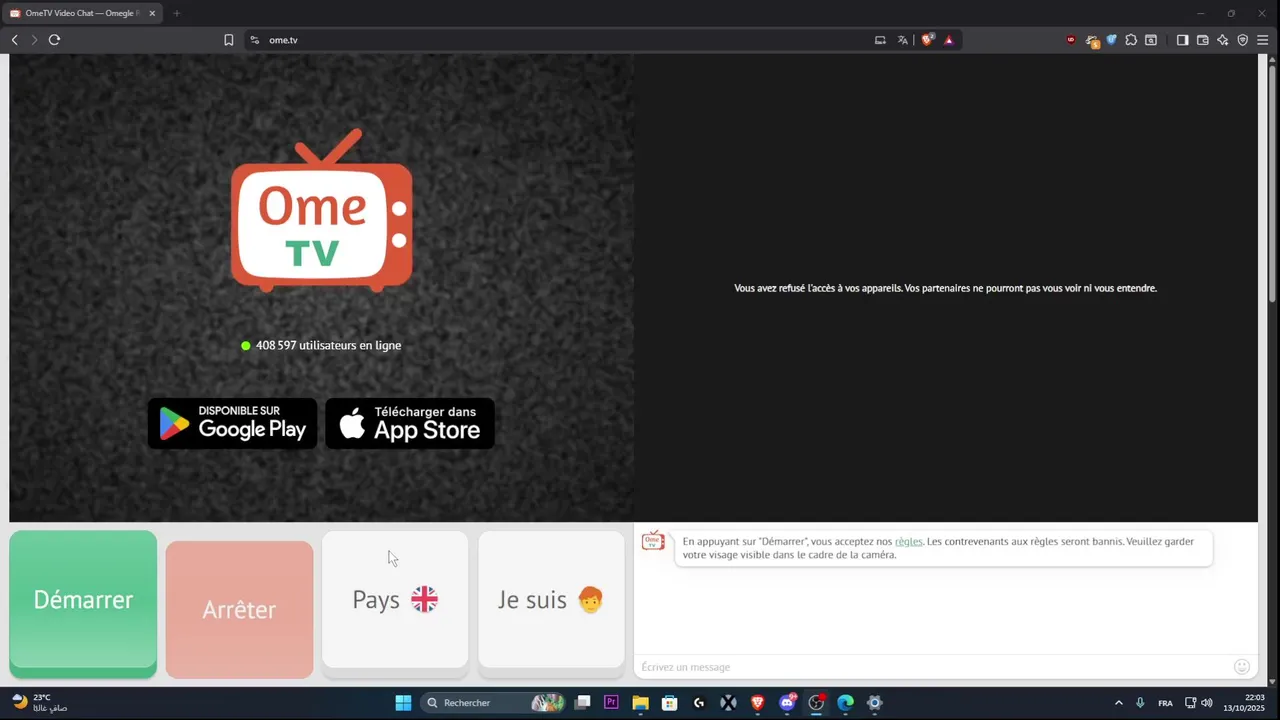Start chatting with the Démarrer button
Screen dimensions: 1280x720
tap(83, 603)
